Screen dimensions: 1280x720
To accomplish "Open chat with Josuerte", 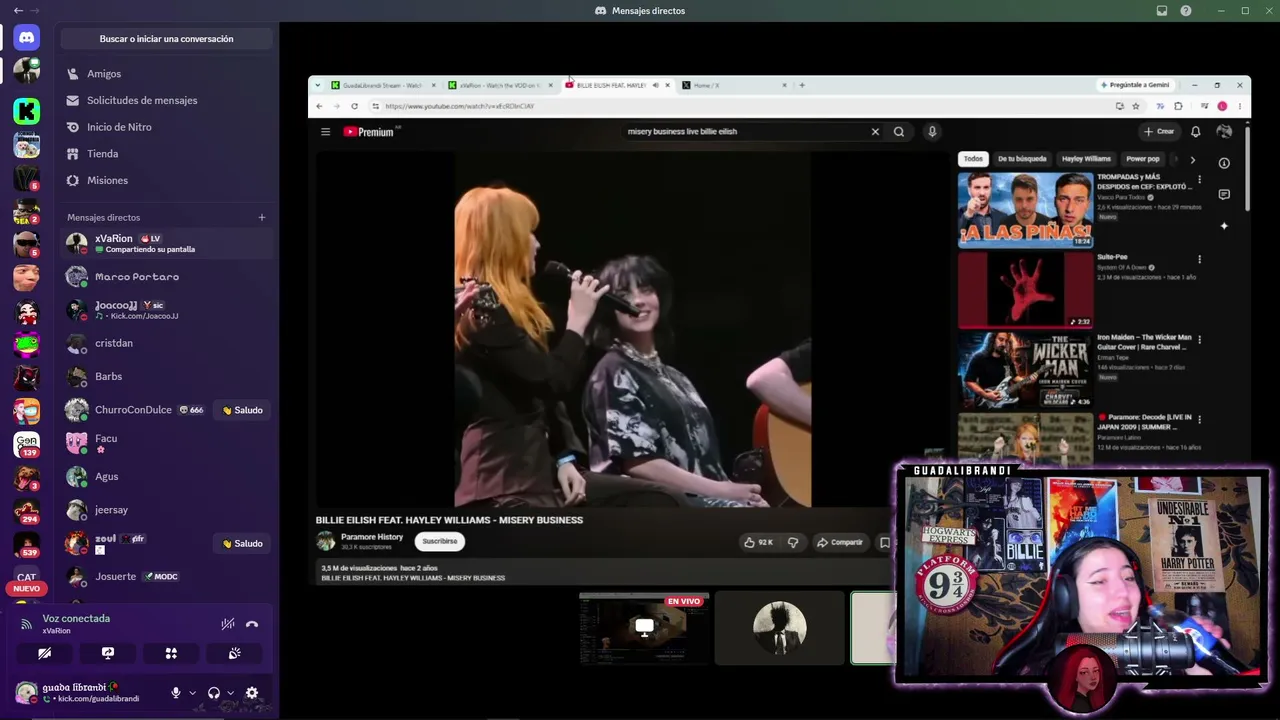I will click(x=166, y=577).
